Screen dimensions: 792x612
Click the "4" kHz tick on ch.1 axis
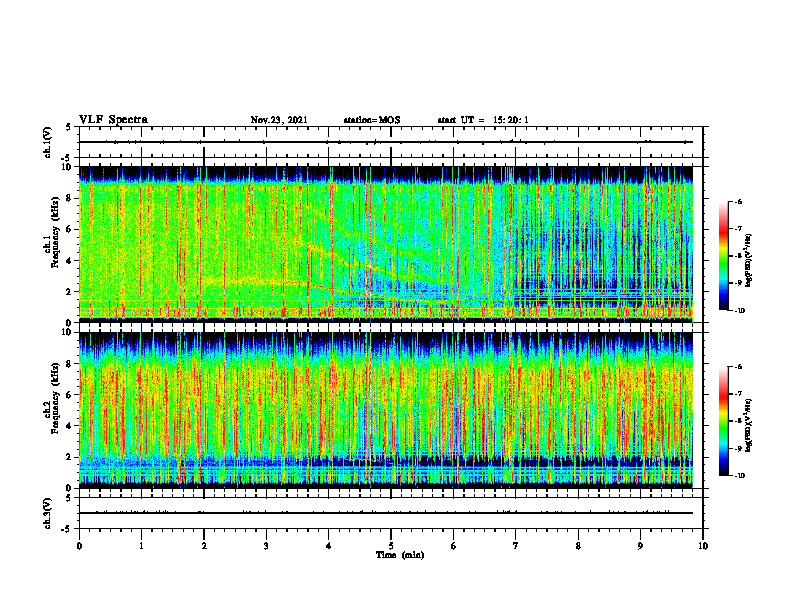(x=70, y=261)
